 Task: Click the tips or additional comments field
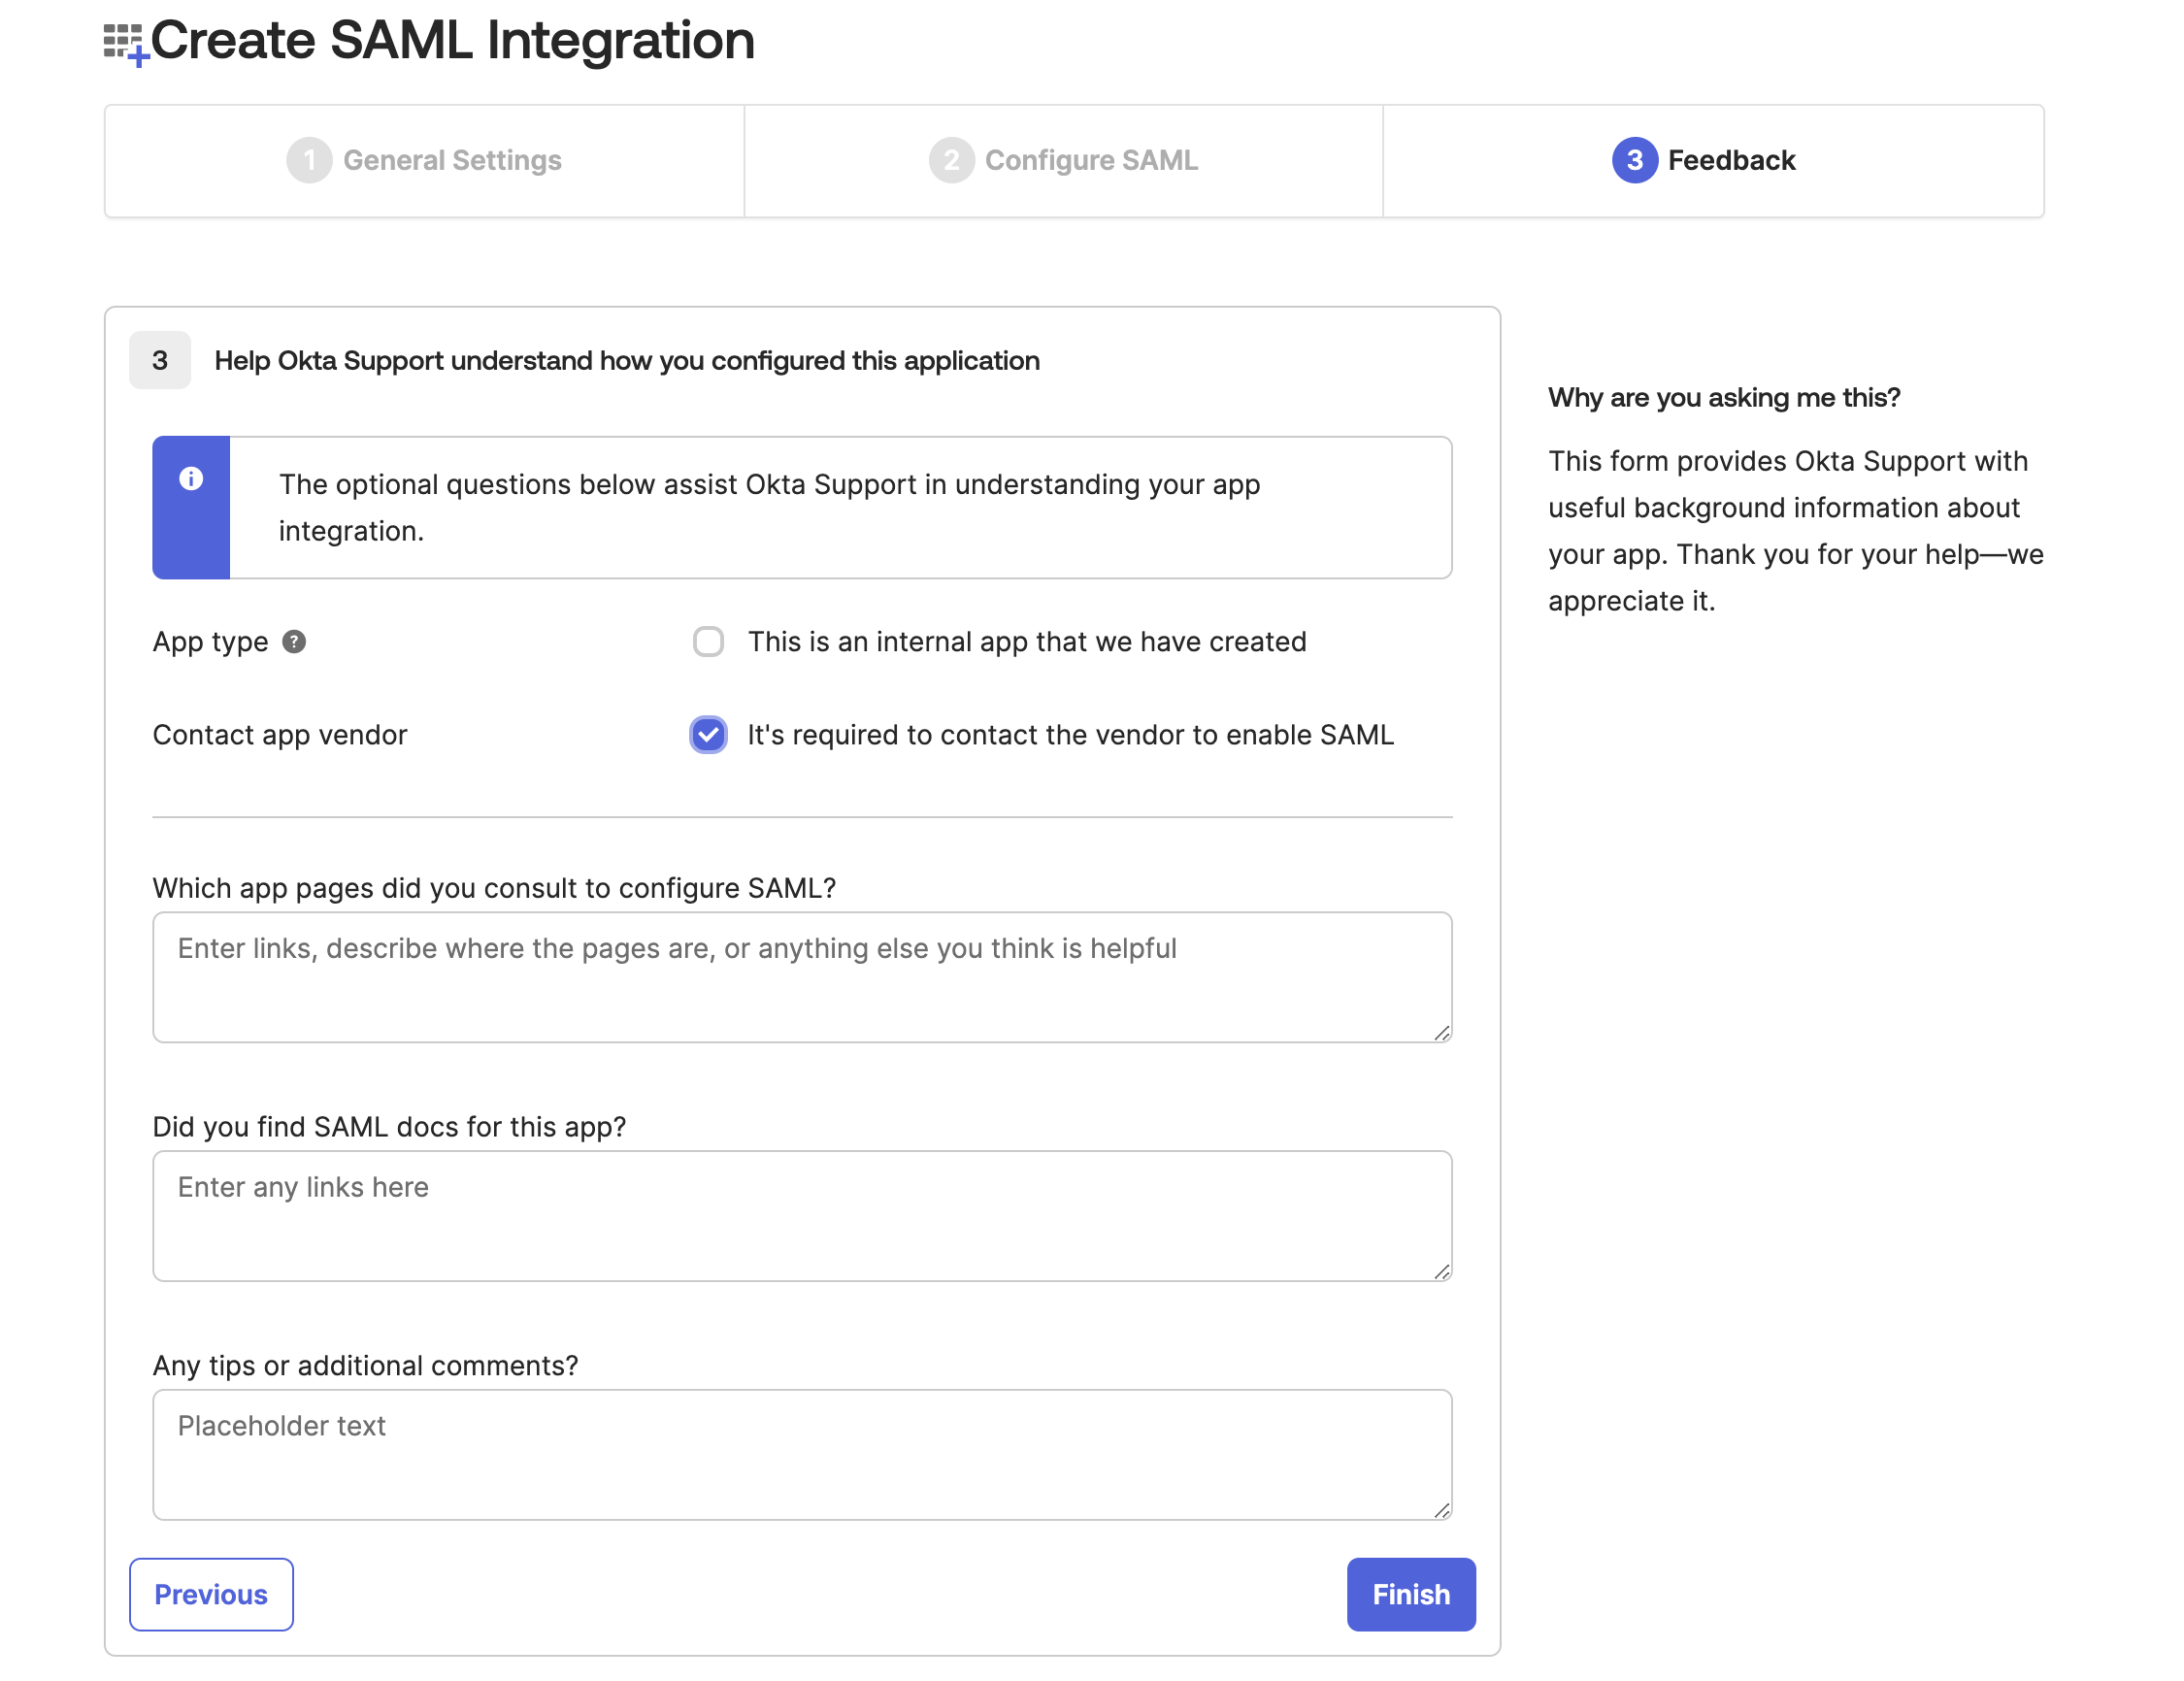tap(802, 1454)
